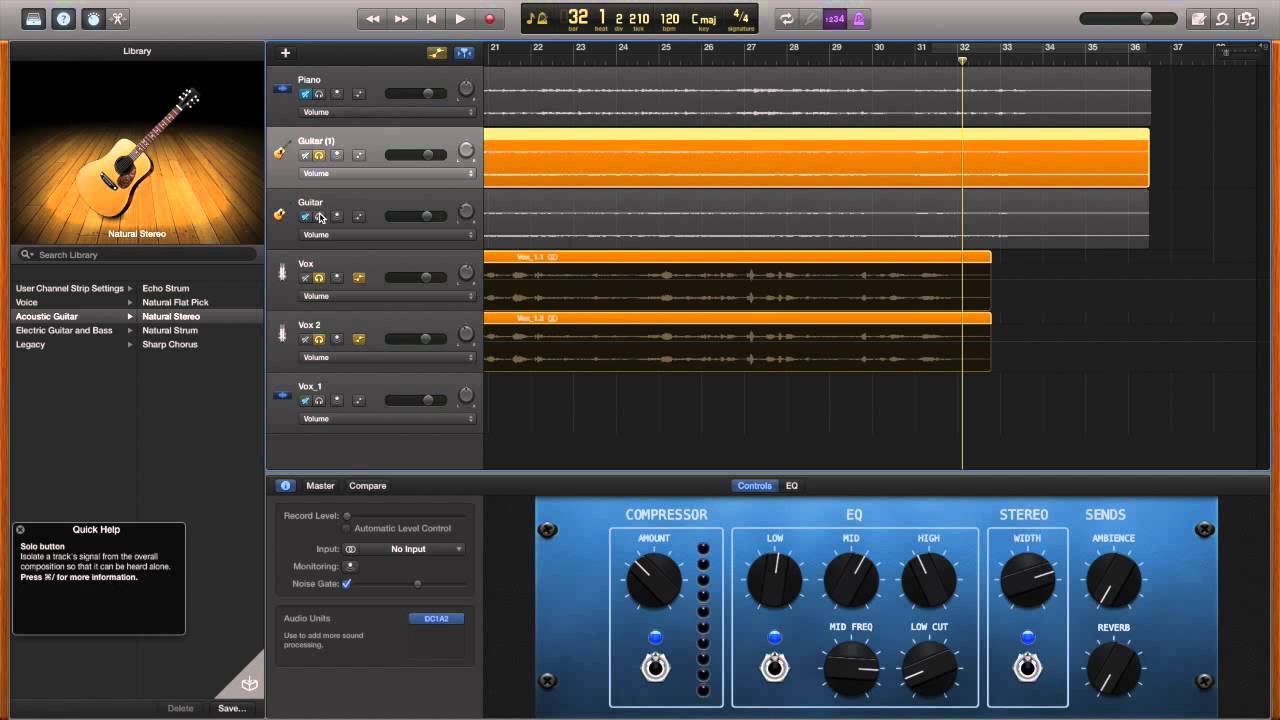Mute the Piano track
The height and width of the screenshot is (720, 1280).
[305, 94]
